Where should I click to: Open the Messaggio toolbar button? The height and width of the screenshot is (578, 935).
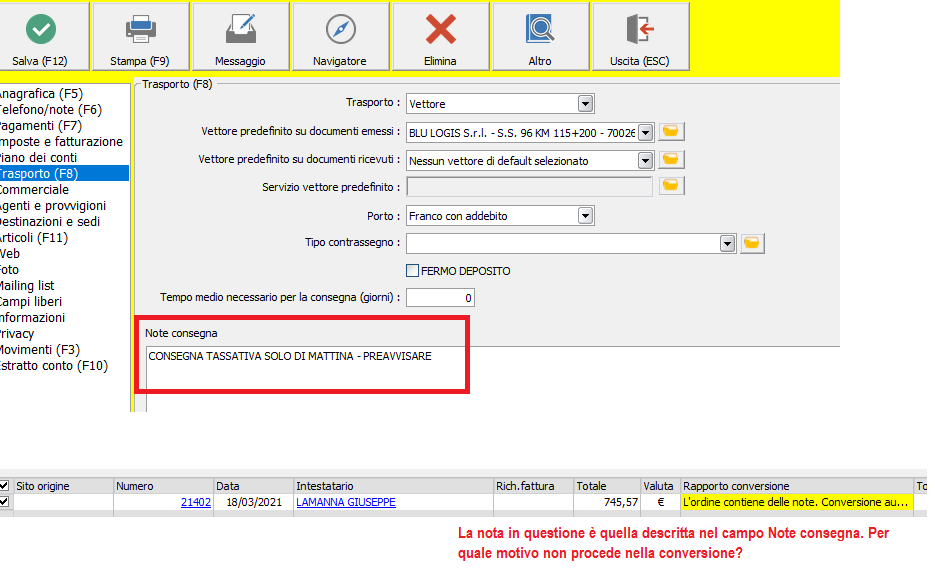pyautogui.click(x=240, y=36)
